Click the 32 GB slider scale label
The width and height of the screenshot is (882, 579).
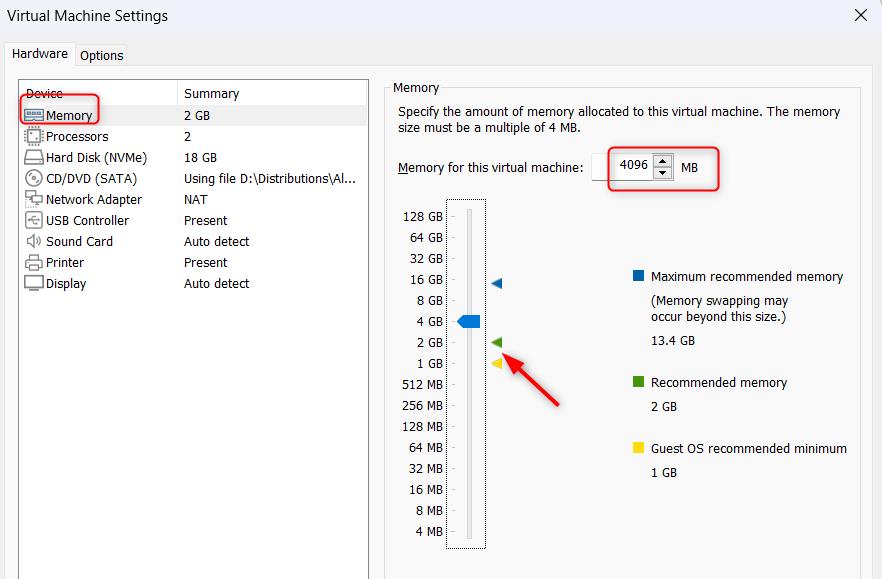[426, 259]
